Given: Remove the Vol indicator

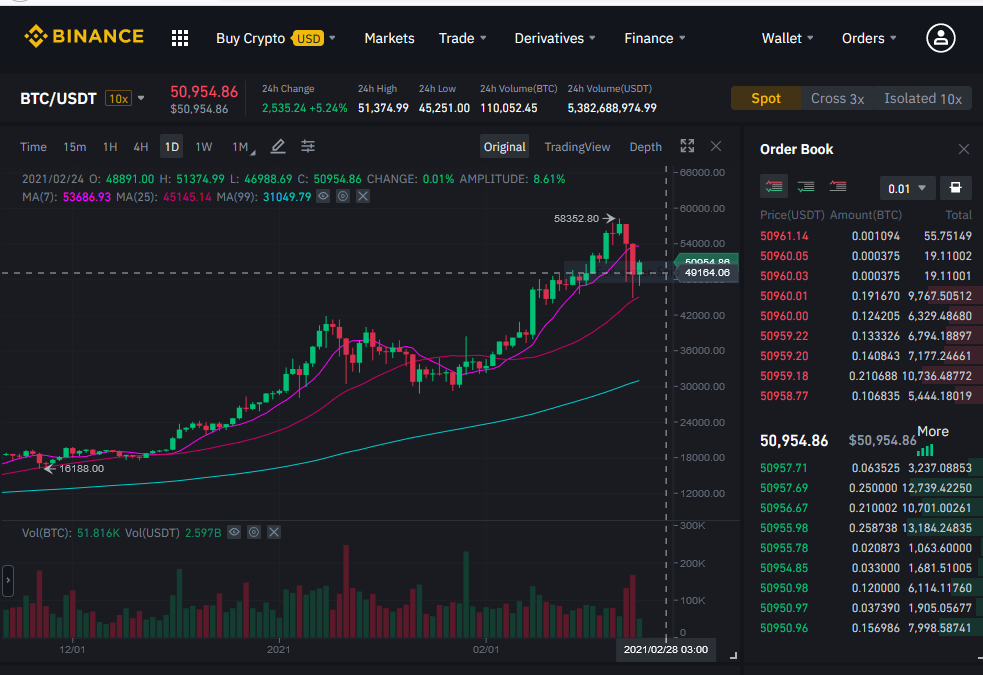Looking at the screenshot, I should pyautogui.click(x=274, y=532).
